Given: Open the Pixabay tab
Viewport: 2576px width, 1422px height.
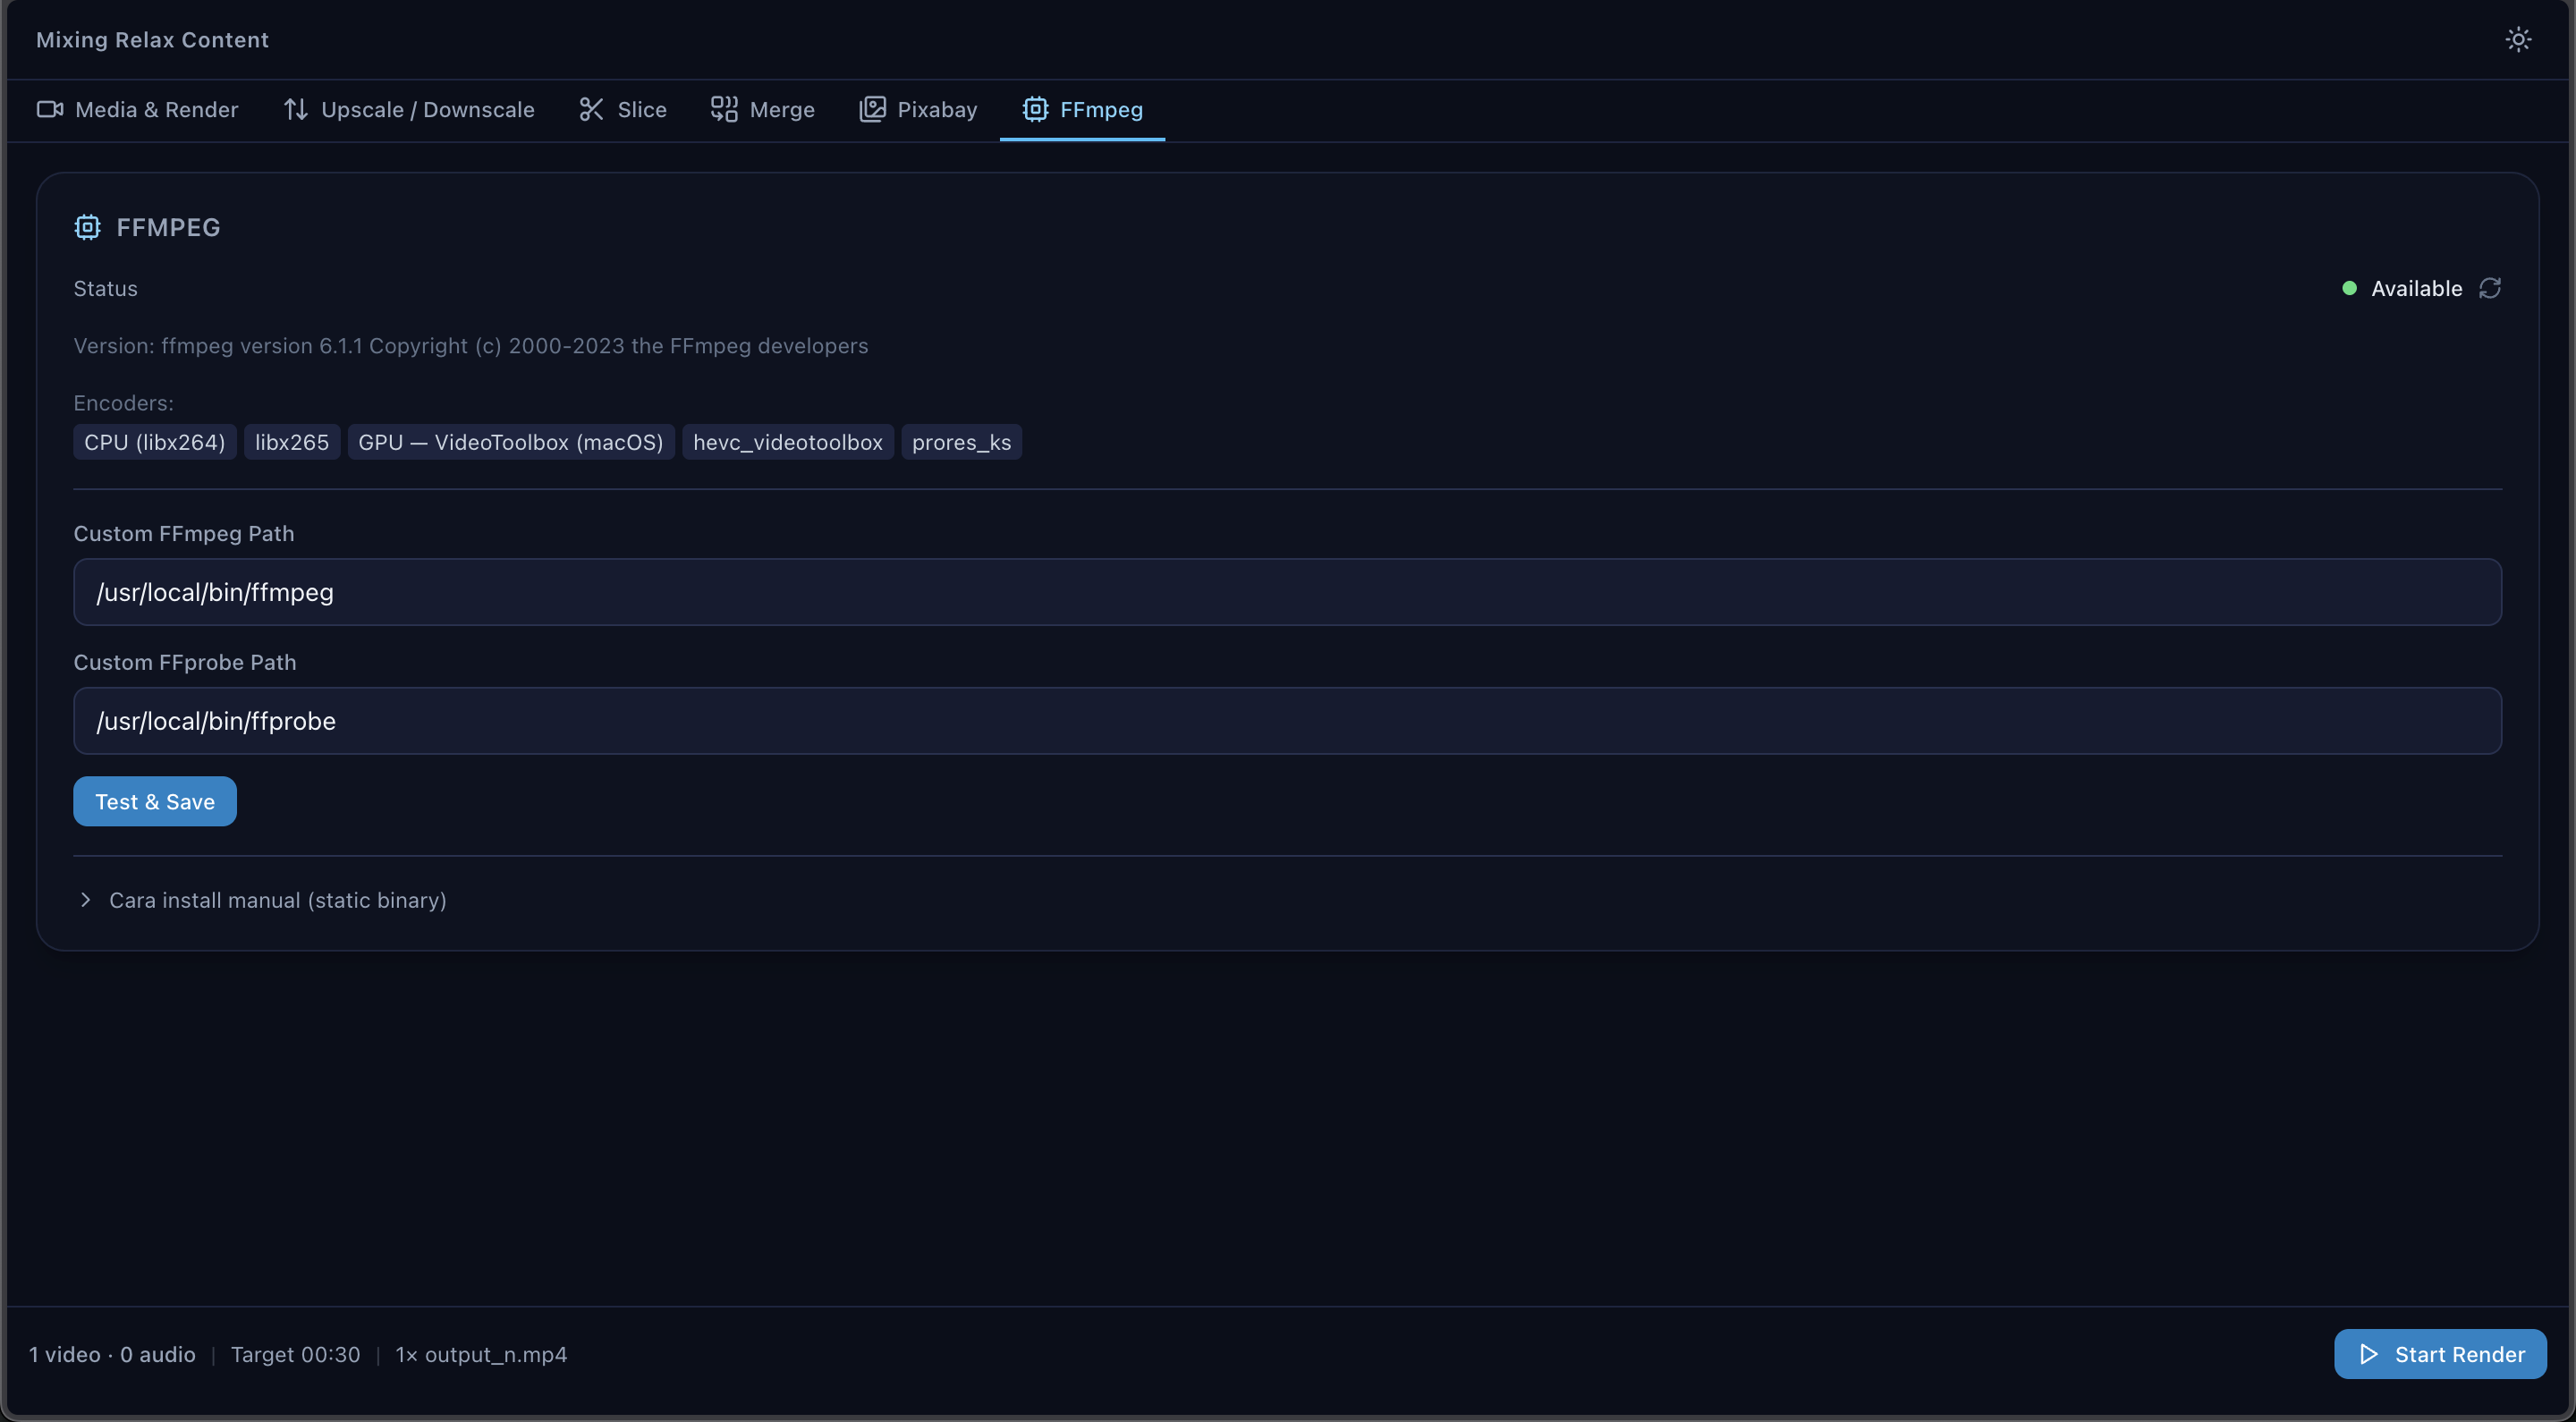Looking at the screenshot, I should (x=918, y=109).
